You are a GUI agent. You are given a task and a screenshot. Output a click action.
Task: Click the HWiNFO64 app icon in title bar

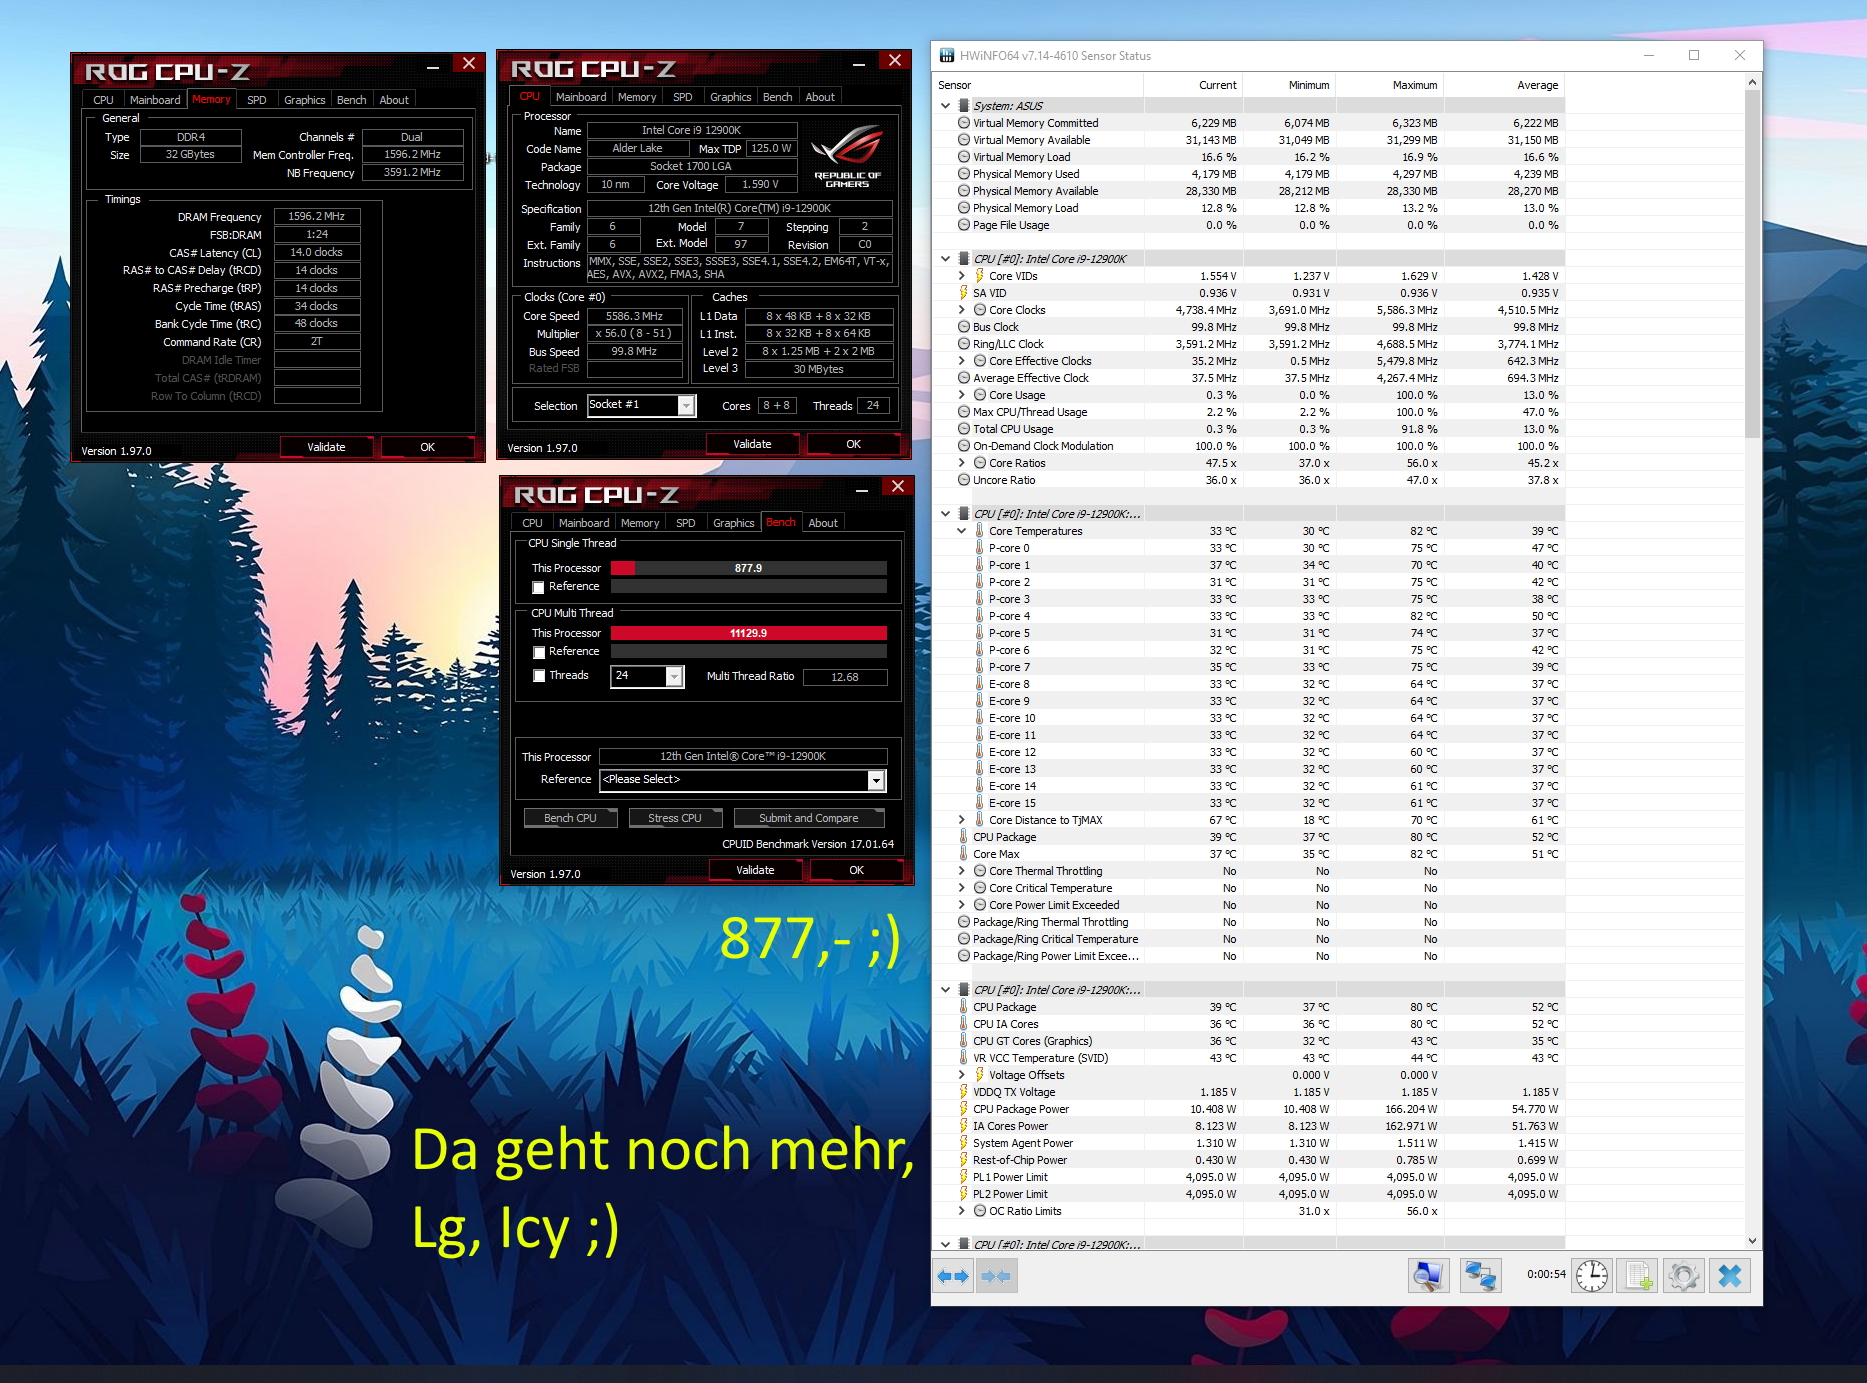[947, 56]
